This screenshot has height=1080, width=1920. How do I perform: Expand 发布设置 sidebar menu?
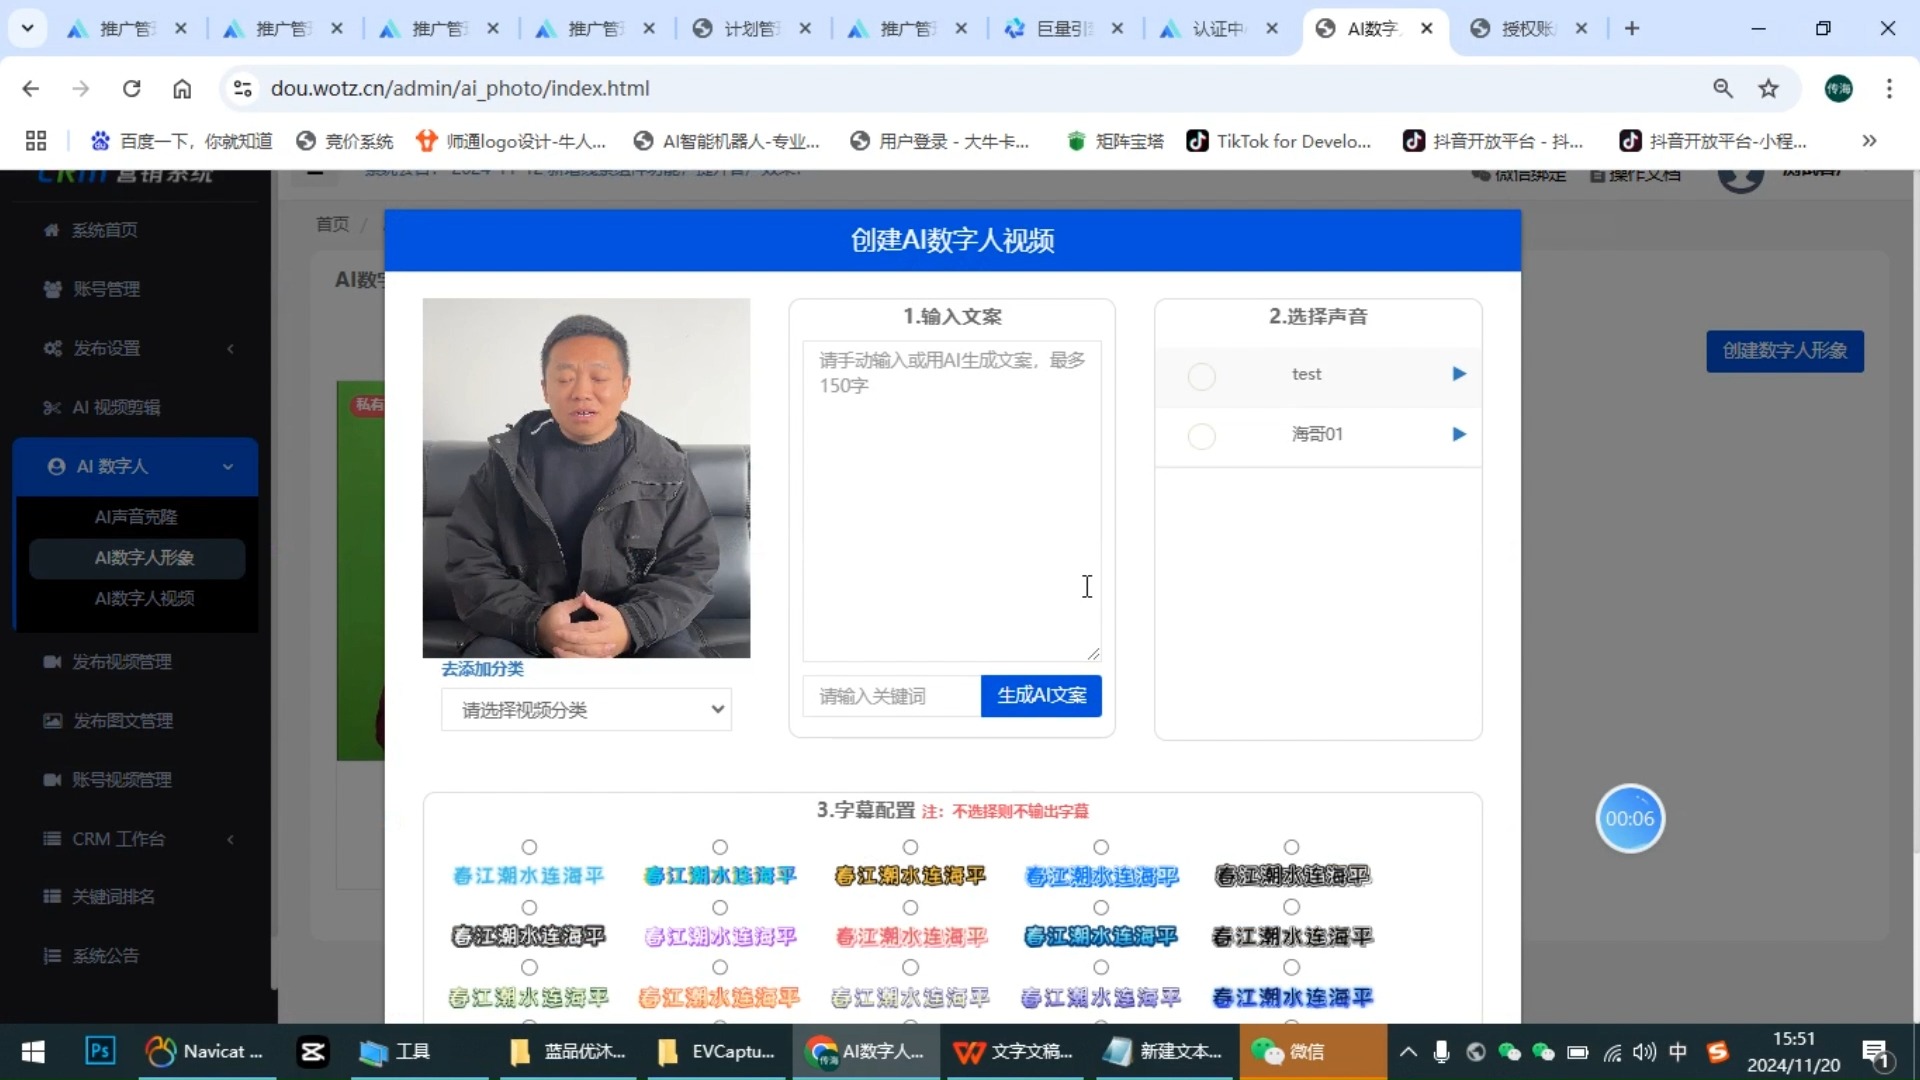138,348
